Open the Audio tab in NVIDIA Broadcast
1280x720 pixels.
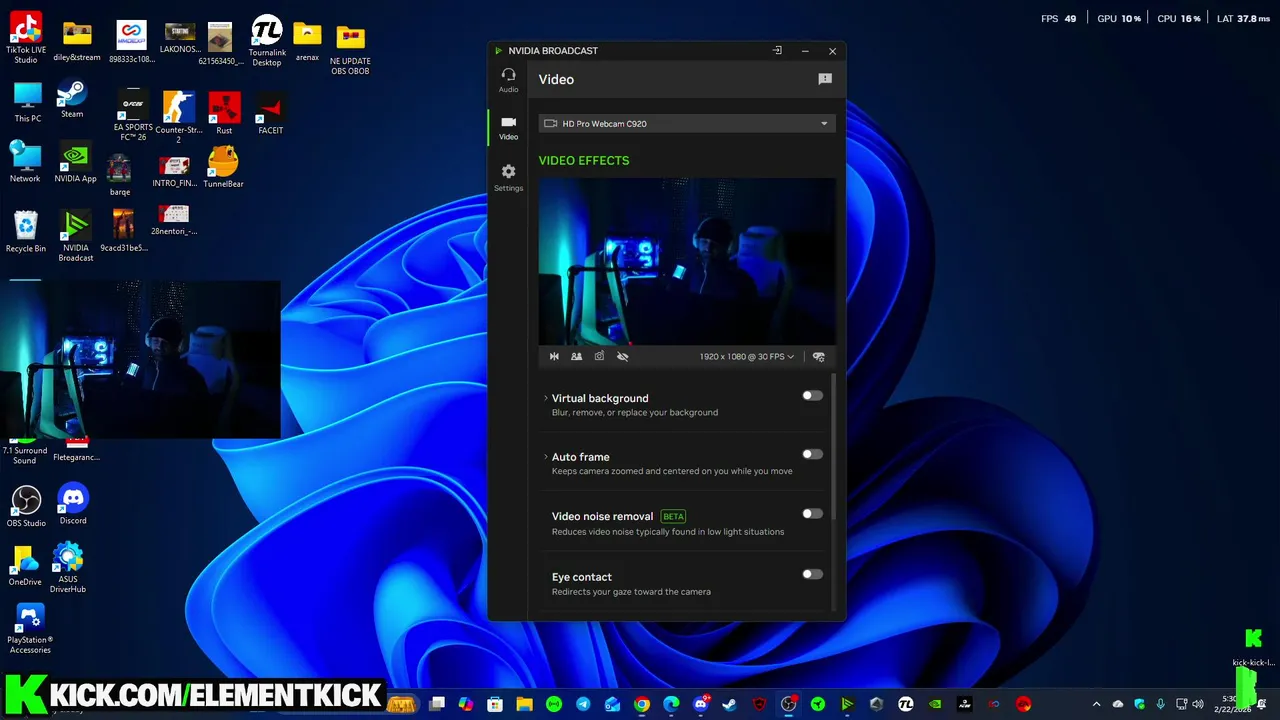coord(508,80)
